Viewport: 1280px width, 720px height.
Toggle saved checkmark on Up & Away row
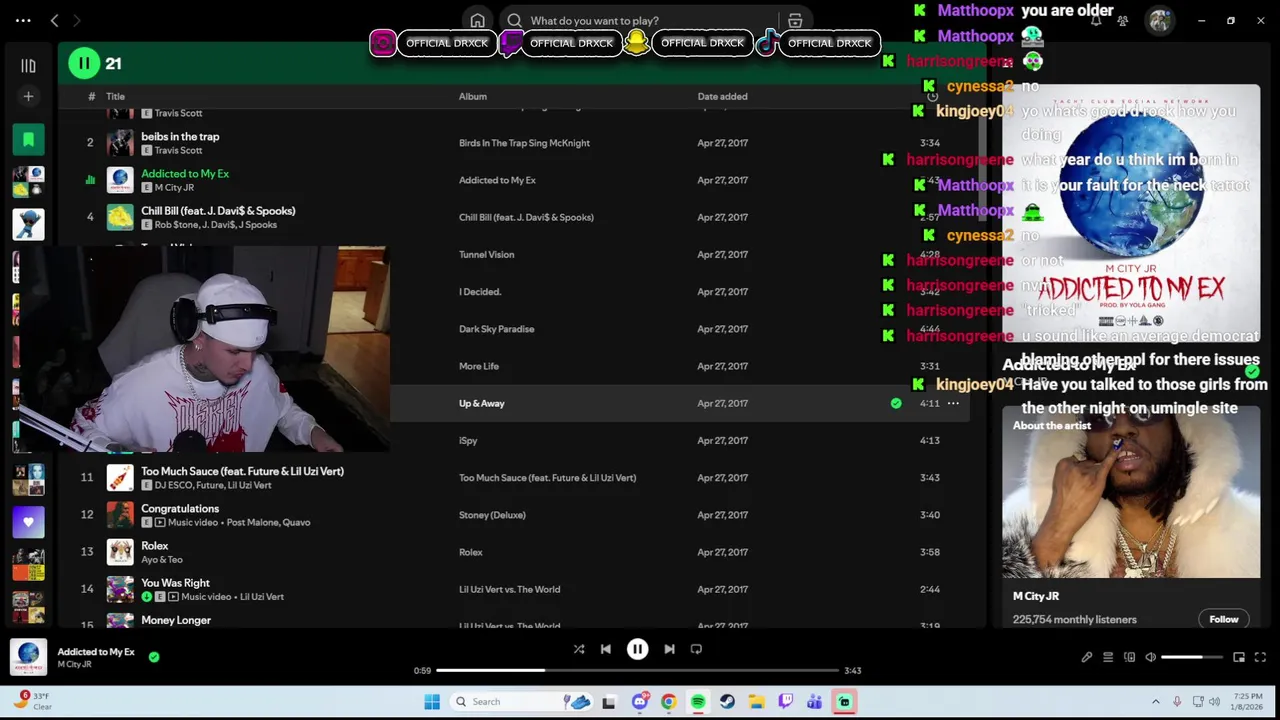pyautogui.click(x=896, y=403)
